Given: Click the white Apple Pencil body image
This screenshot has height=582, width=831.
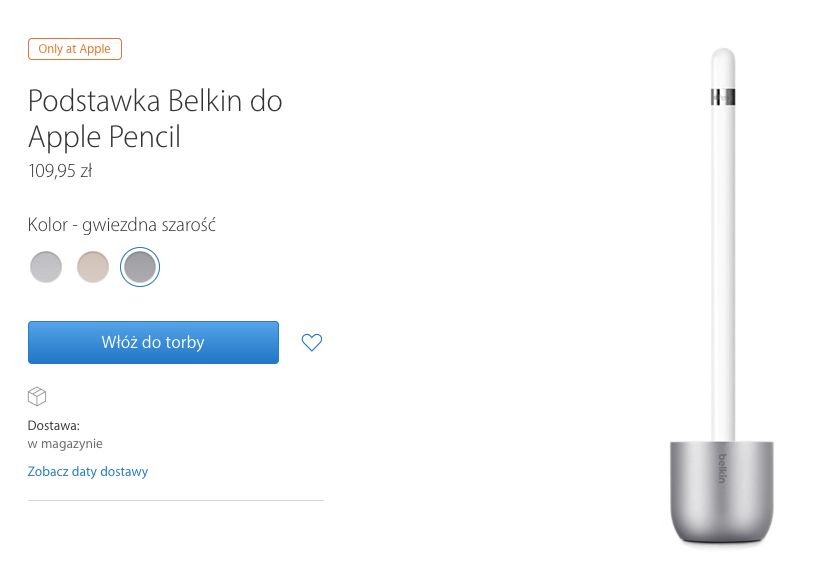Looking at the screenshot, I should pos(724,270).
